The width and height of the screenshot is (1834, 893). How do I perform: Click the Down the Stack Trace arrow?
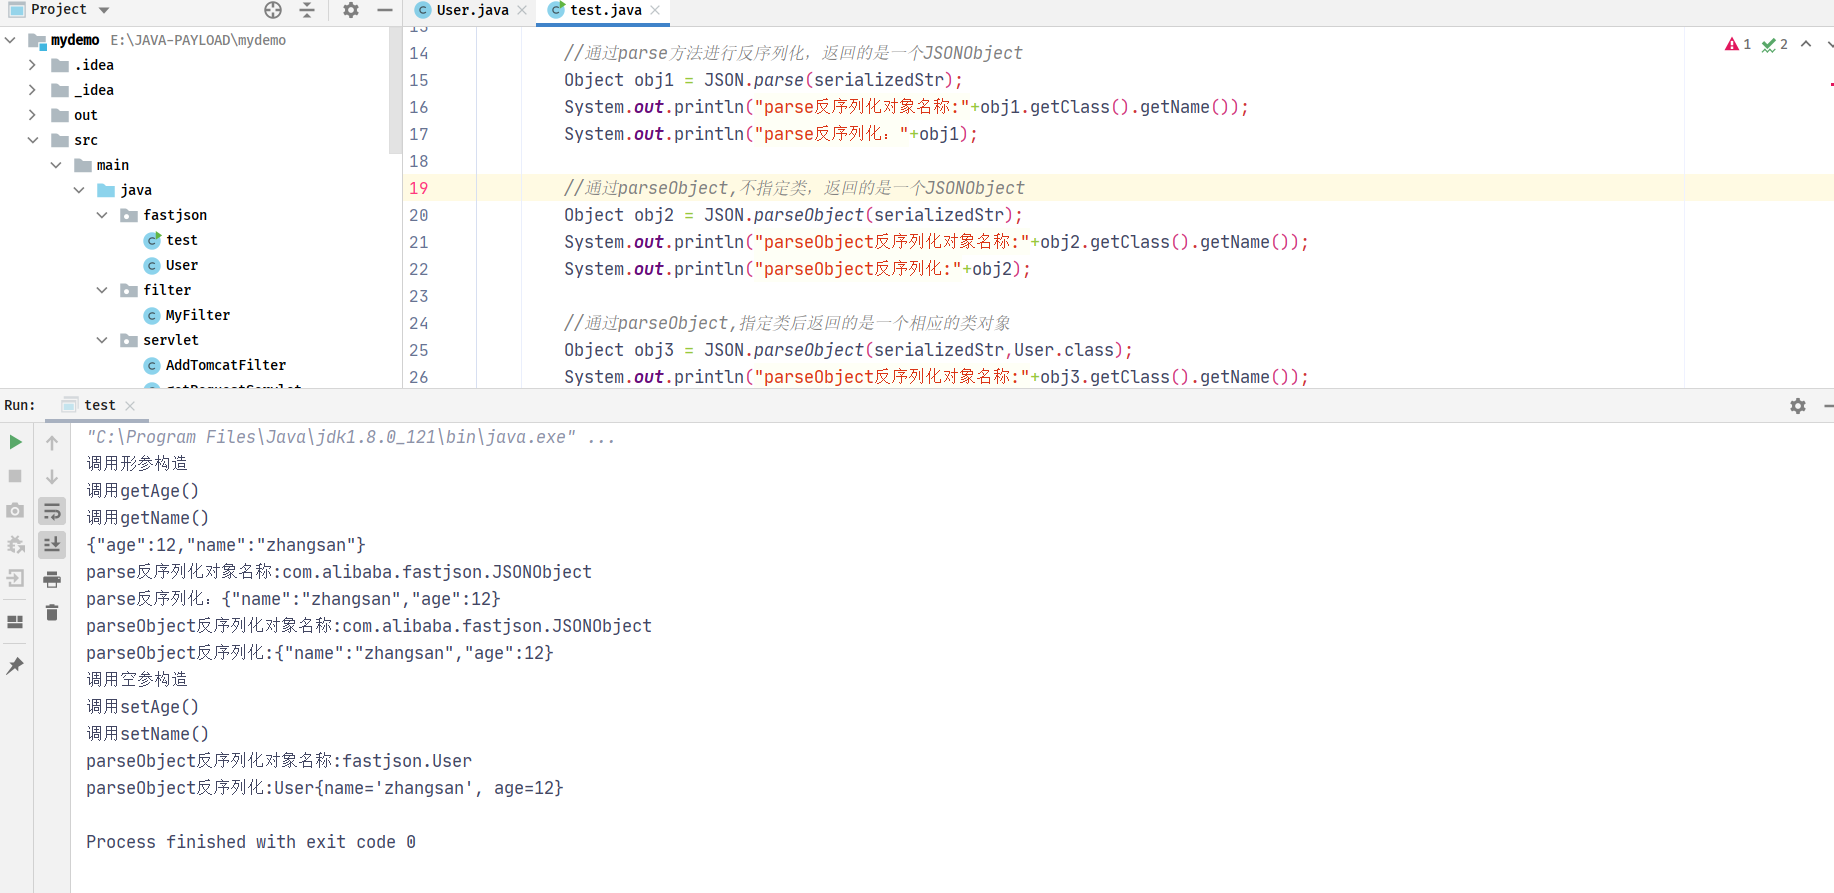click(x=52, y=477)
